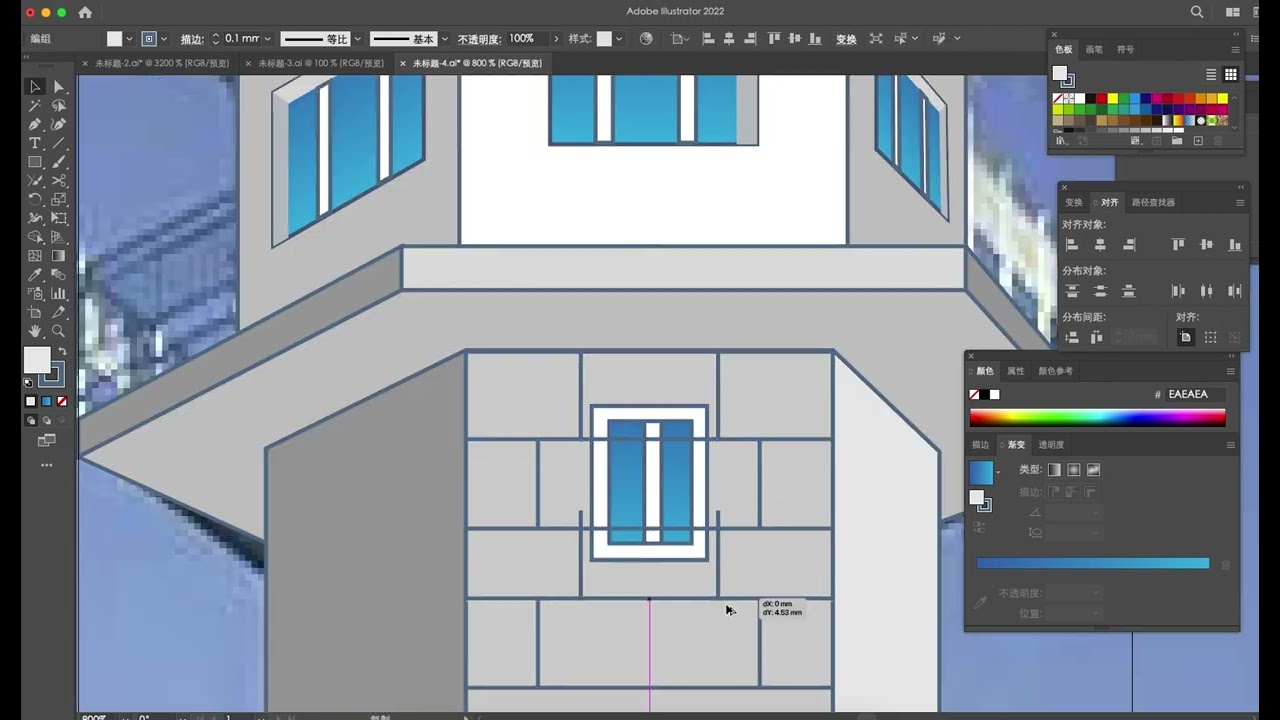Swap fill and stroke arrows in toolbox
The image size is (1280, 720).
coord(62,352)
